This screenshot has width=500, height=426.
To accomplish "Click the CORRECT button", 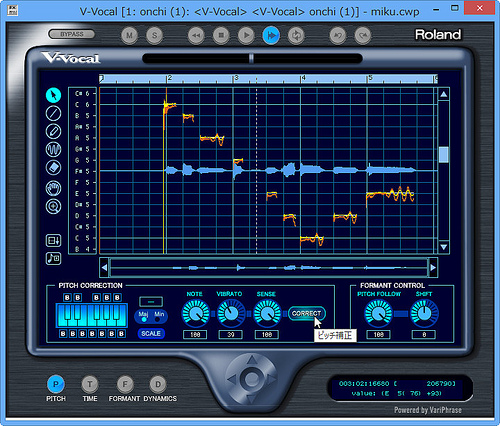I will (307, 314).
